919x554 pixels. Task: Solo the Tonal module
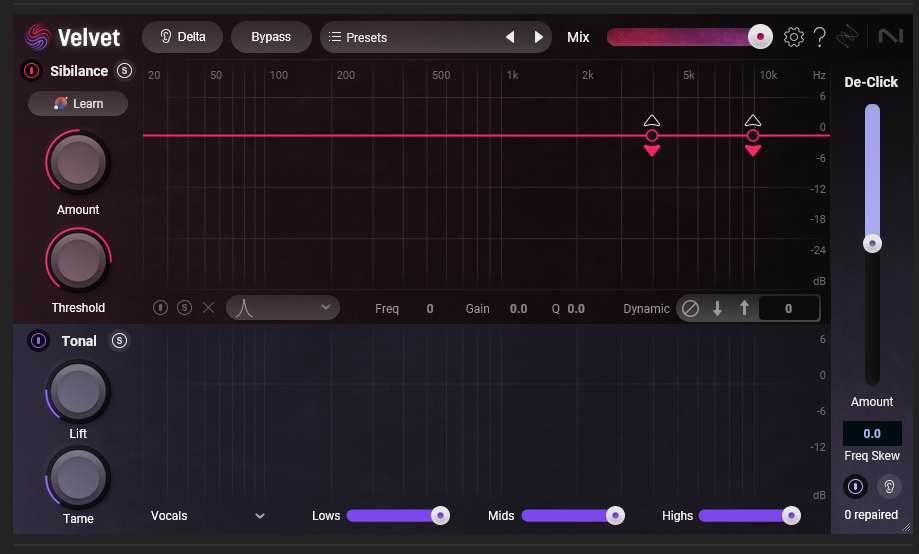(x=120, y=341)
